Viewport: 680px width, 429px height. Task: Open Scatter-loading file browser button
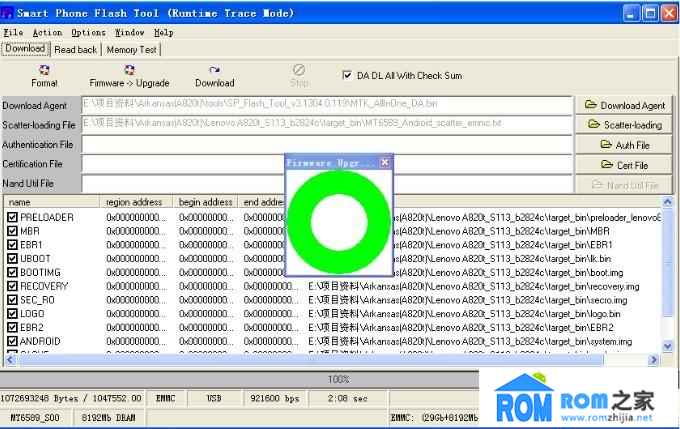(x=624, y=125)
